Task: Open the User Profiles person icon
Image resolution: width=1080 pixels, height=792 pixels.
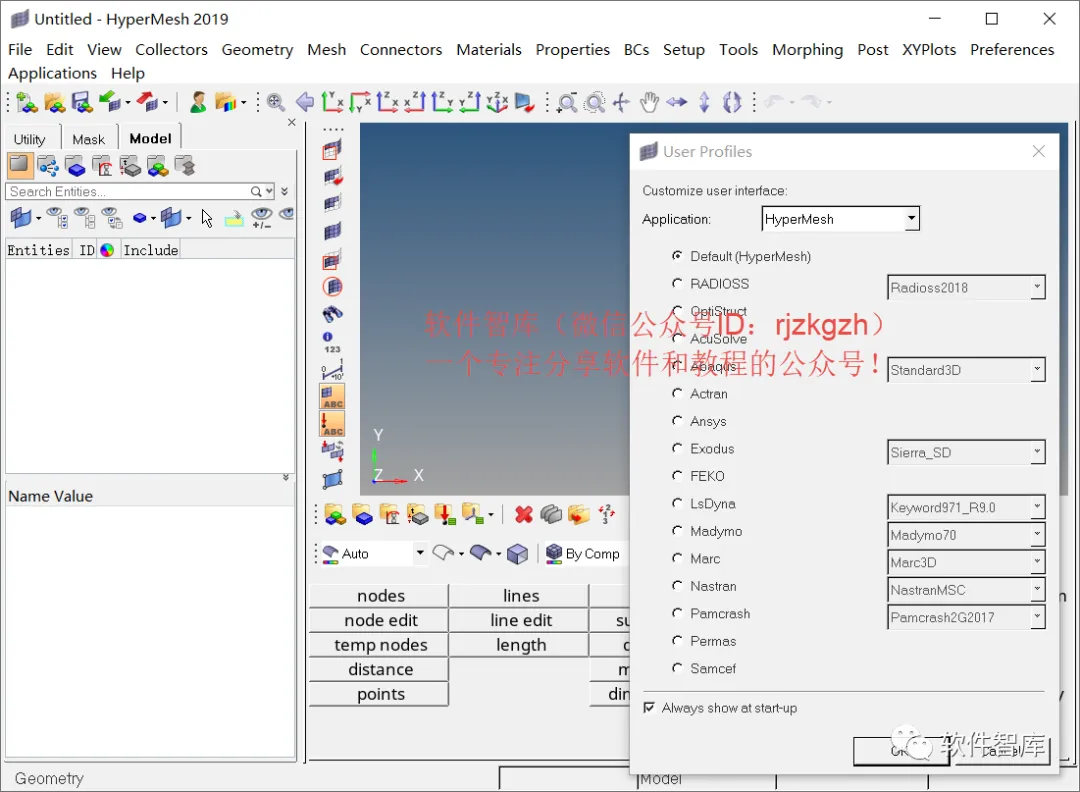Action: coord(198,103)
